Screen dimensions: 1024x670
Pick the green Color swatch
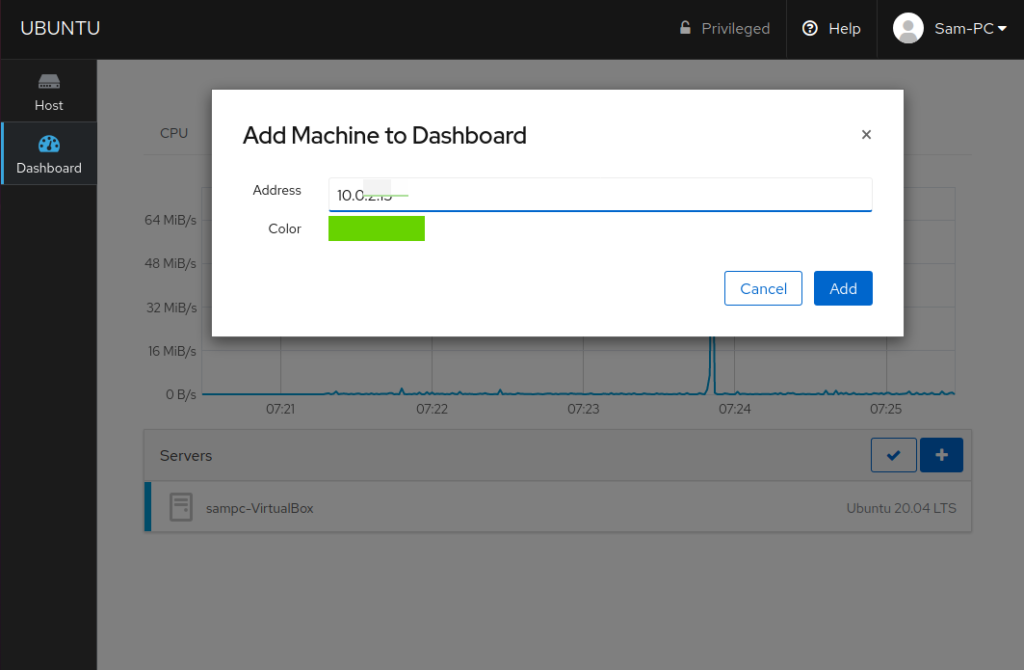coord(377,229)
